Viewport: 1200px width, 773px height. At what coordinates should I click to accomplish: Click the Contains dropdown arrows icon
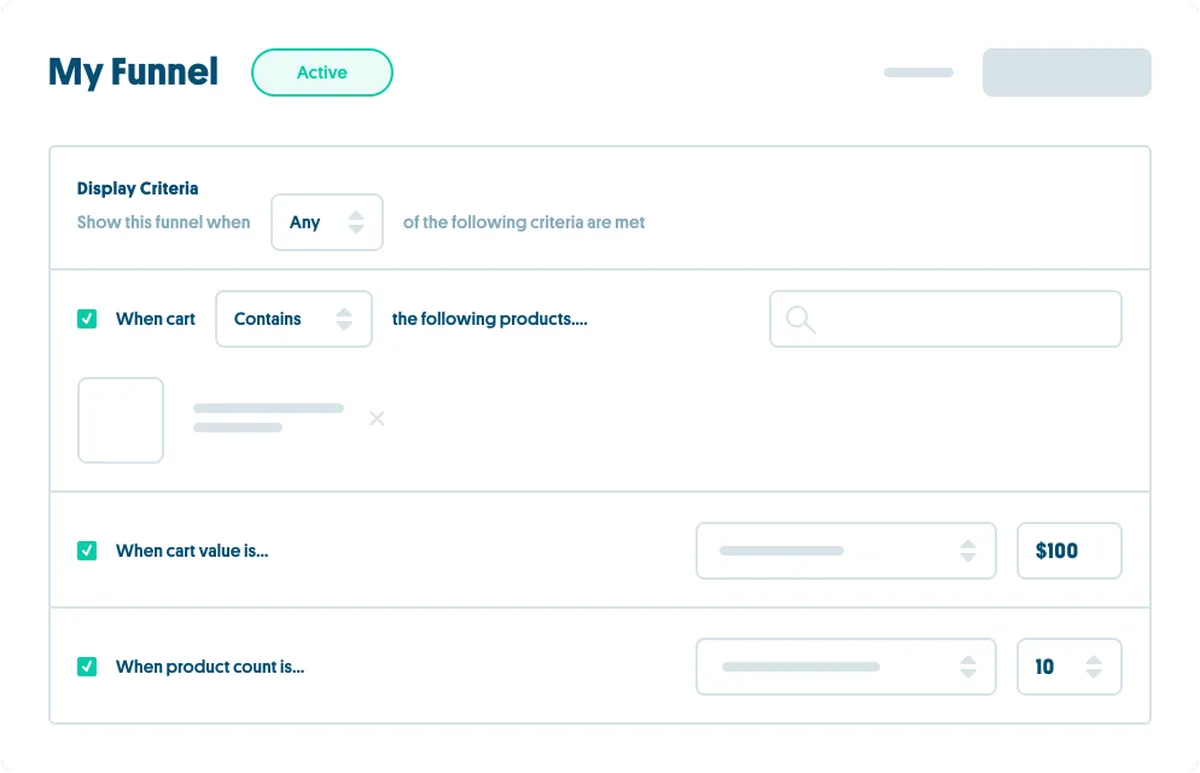(344, 319)
